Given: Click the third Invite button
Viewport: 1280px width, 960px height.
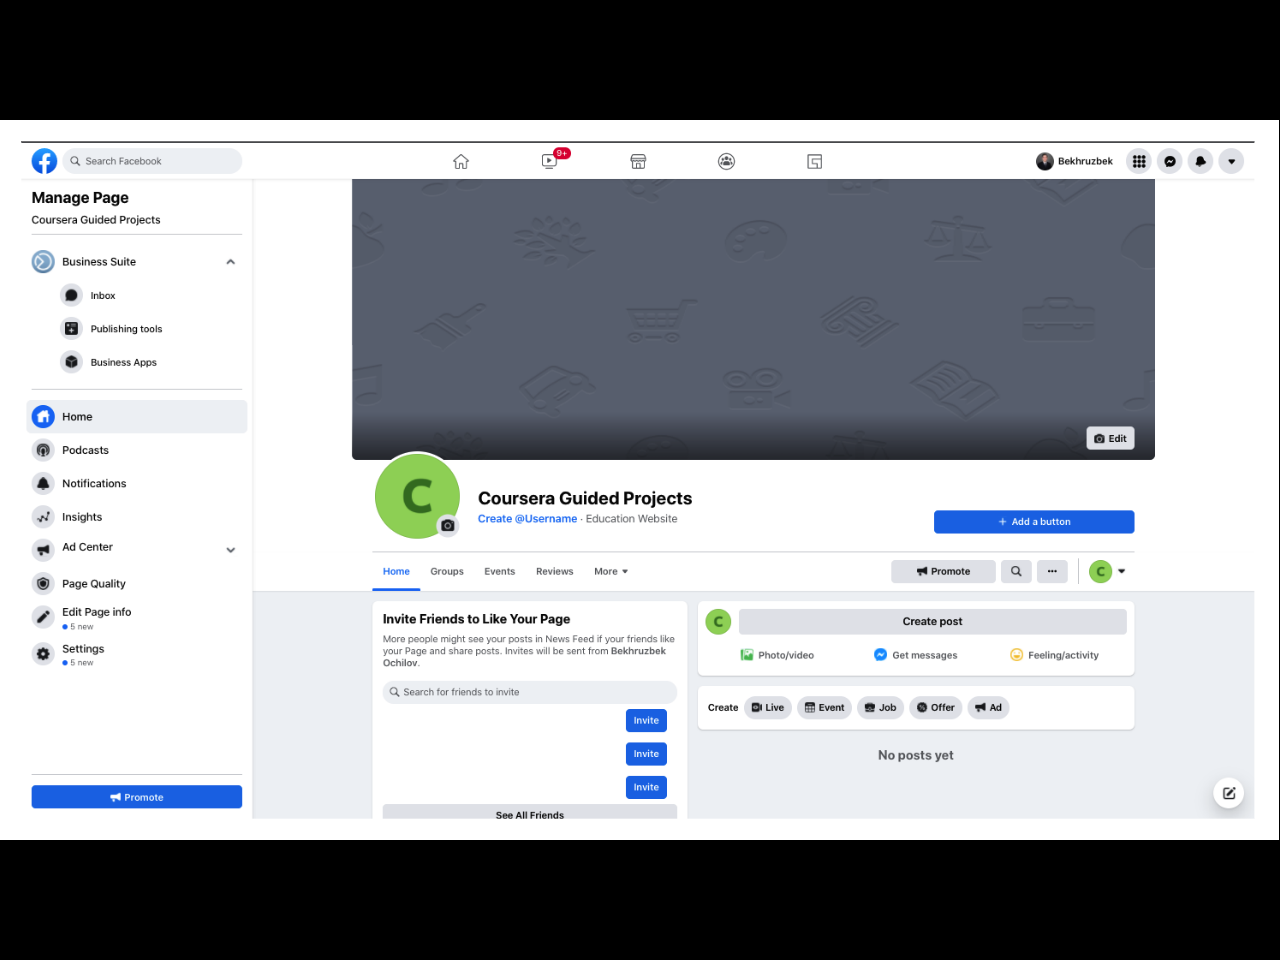Looking at the screenshot, I should point(646,788).
